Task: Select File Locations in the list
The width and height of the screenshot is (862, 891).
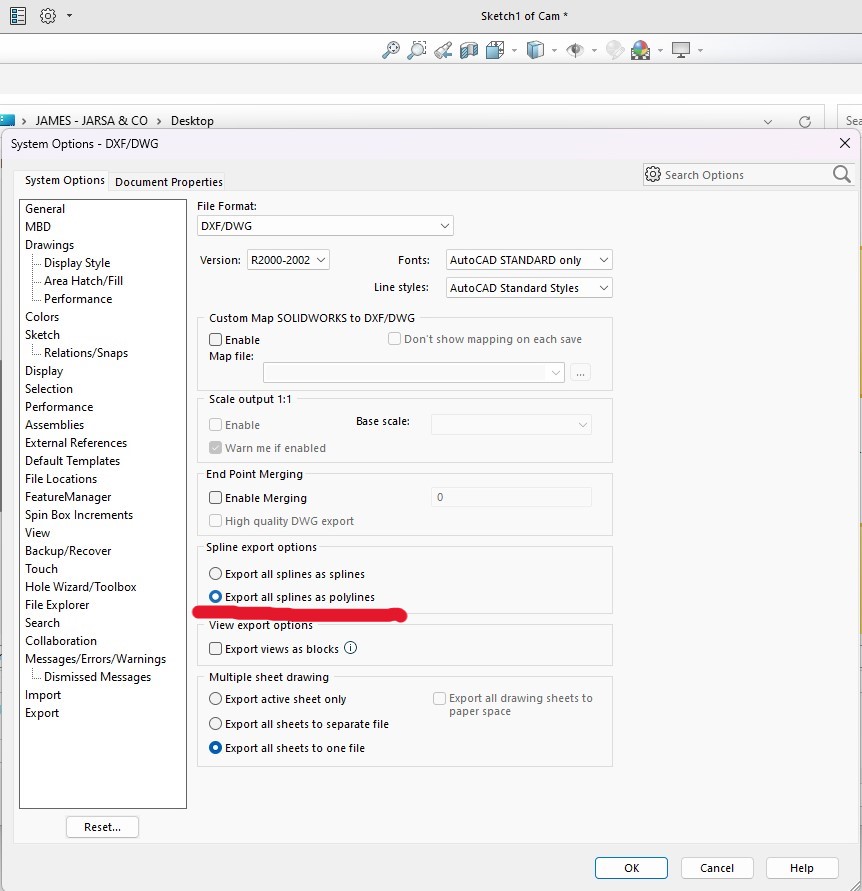Action: pyautogui.click(x=61, y=478)
